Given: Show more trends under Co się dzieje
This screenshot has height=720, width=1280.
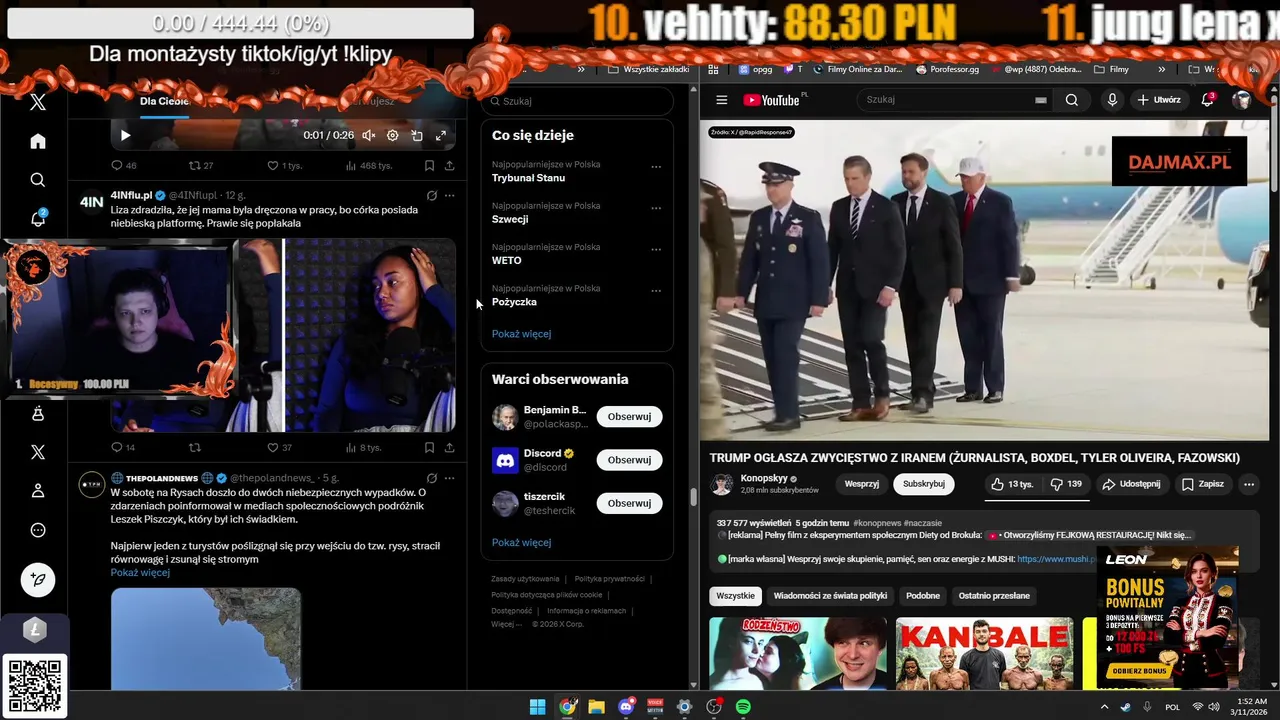Looking at the screenshot, I should point(521,334).
